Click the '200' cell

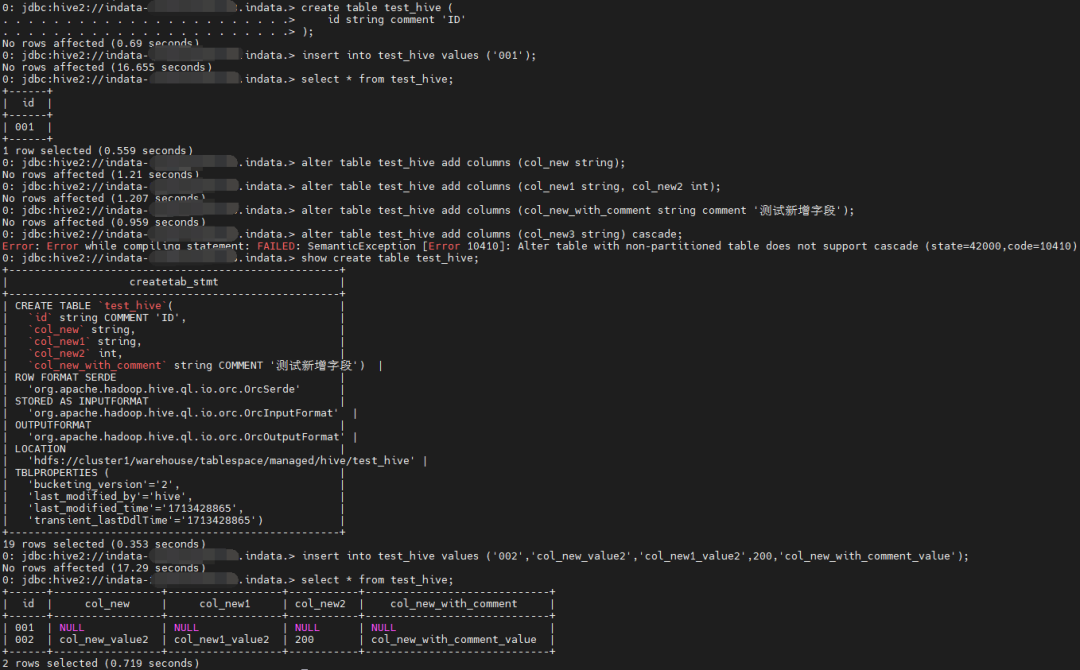tap(304, 640)
